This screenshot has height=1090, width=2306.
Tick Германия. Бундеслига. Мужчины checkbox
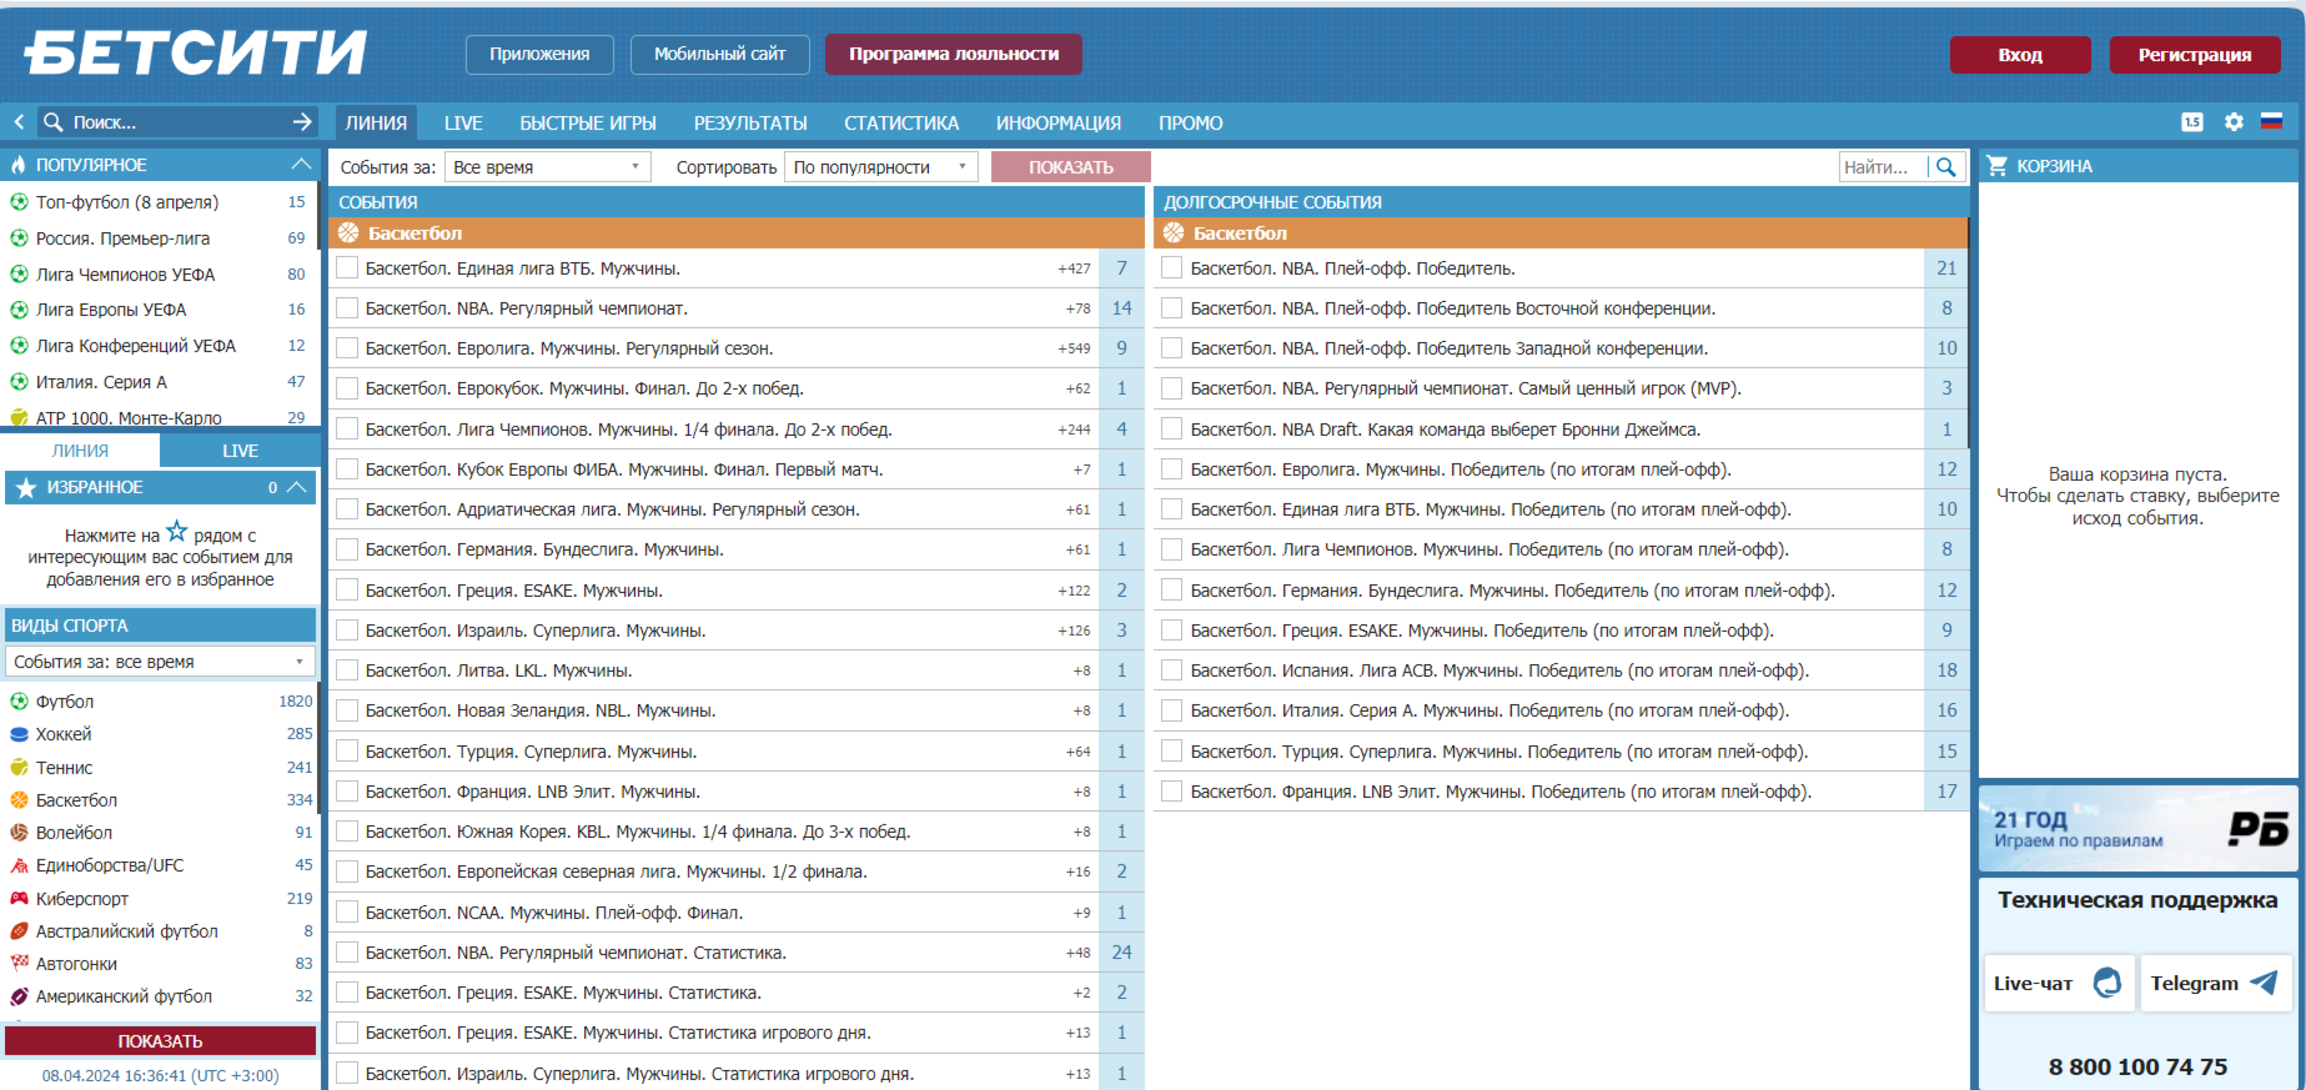coord(347,549)
